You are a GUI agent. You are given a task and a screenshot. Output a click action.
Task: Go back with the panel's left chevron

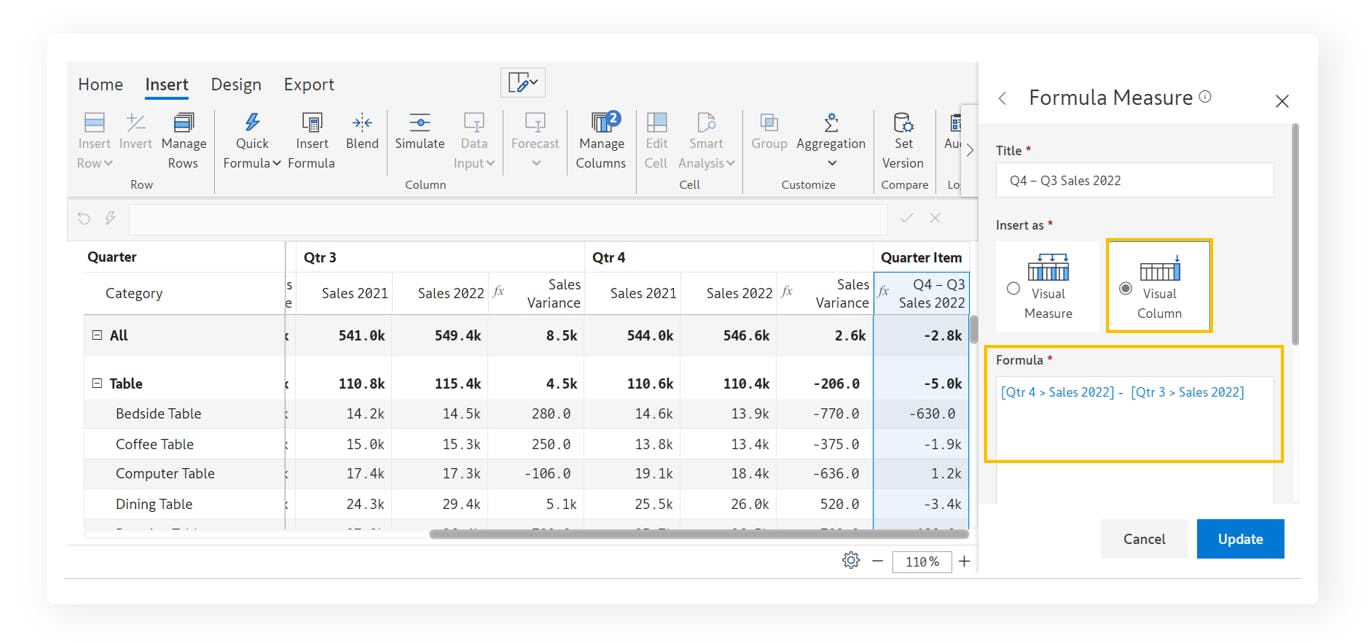[x=1003, y=98]
